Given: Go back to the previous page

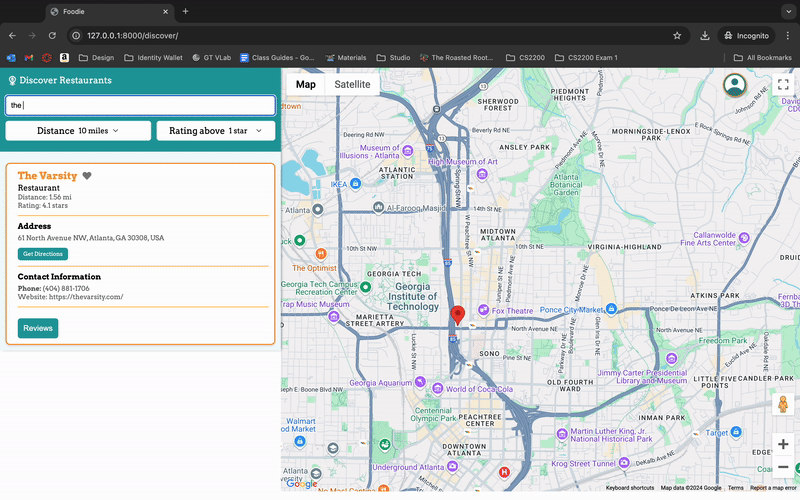Looking at the screenshot, I should [x=12, y=36].
